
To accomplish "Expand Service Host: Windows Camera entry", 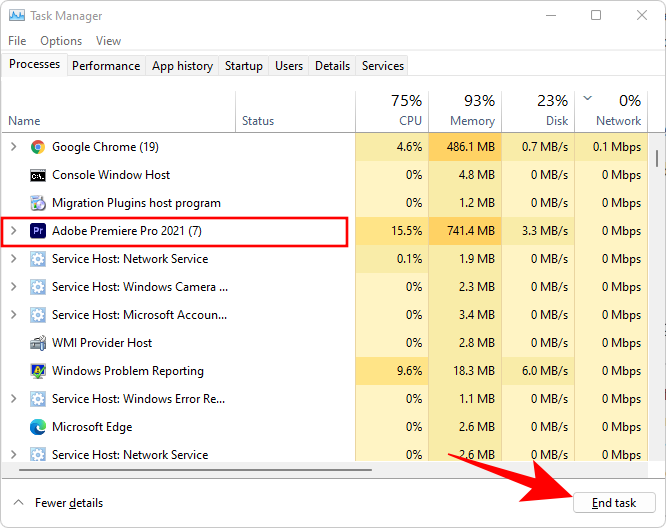I will (x=13, y=287).
